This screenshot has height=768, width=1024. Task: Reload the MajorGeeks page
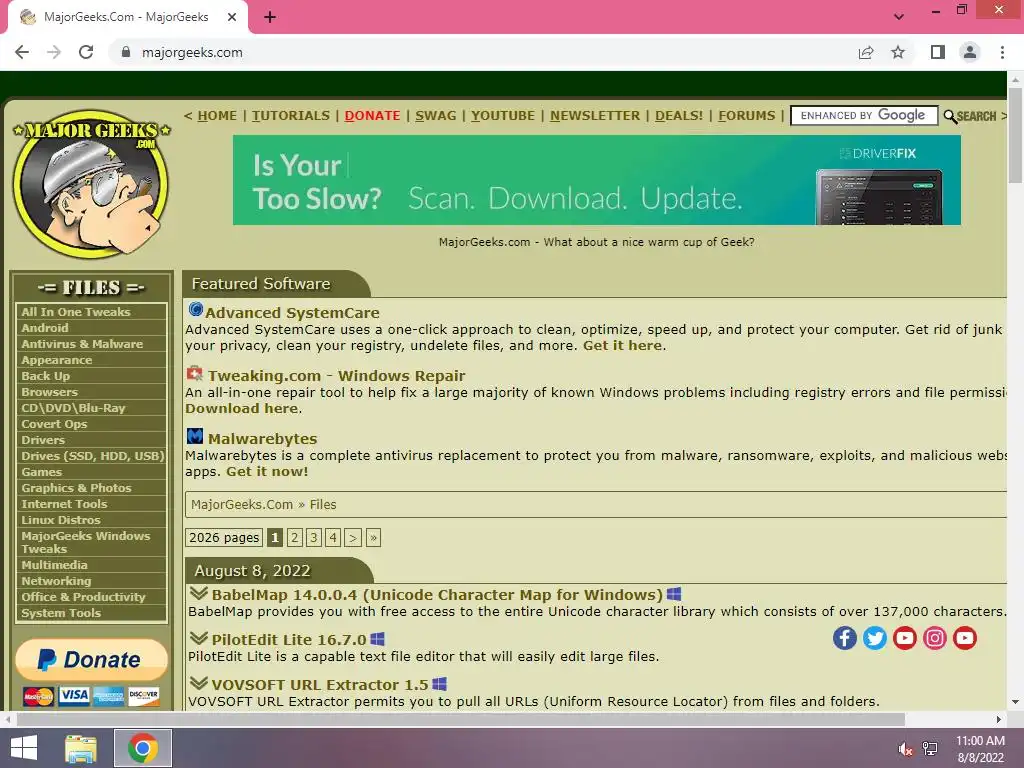click(86, 52)
